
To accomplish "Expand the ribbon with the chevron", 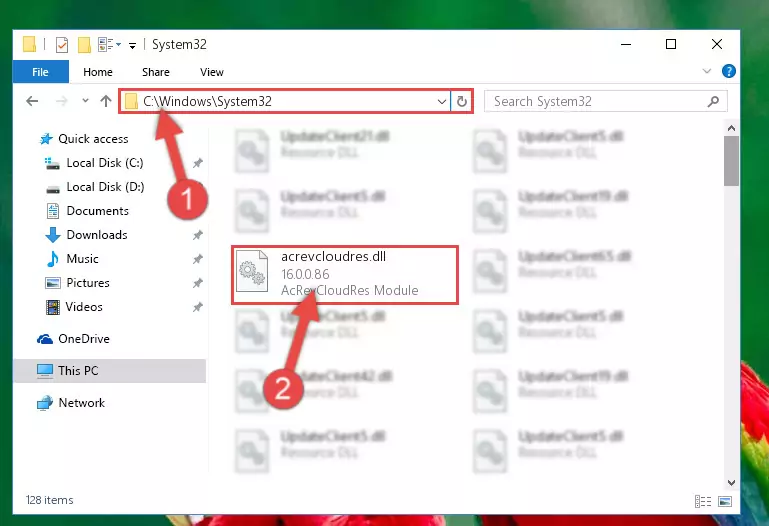I will tap(706, 71).
